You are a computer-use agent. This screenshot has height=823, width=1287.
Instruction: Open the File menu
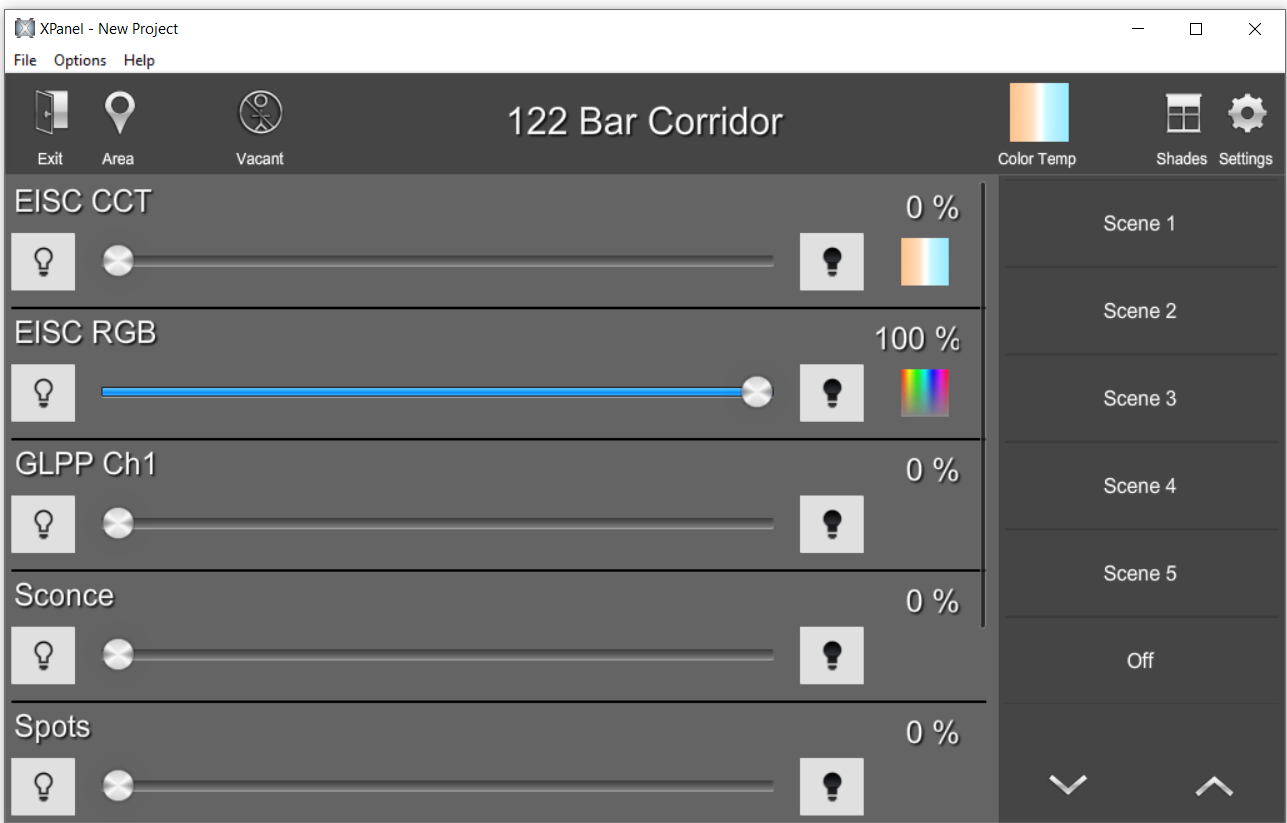(25, 60)
